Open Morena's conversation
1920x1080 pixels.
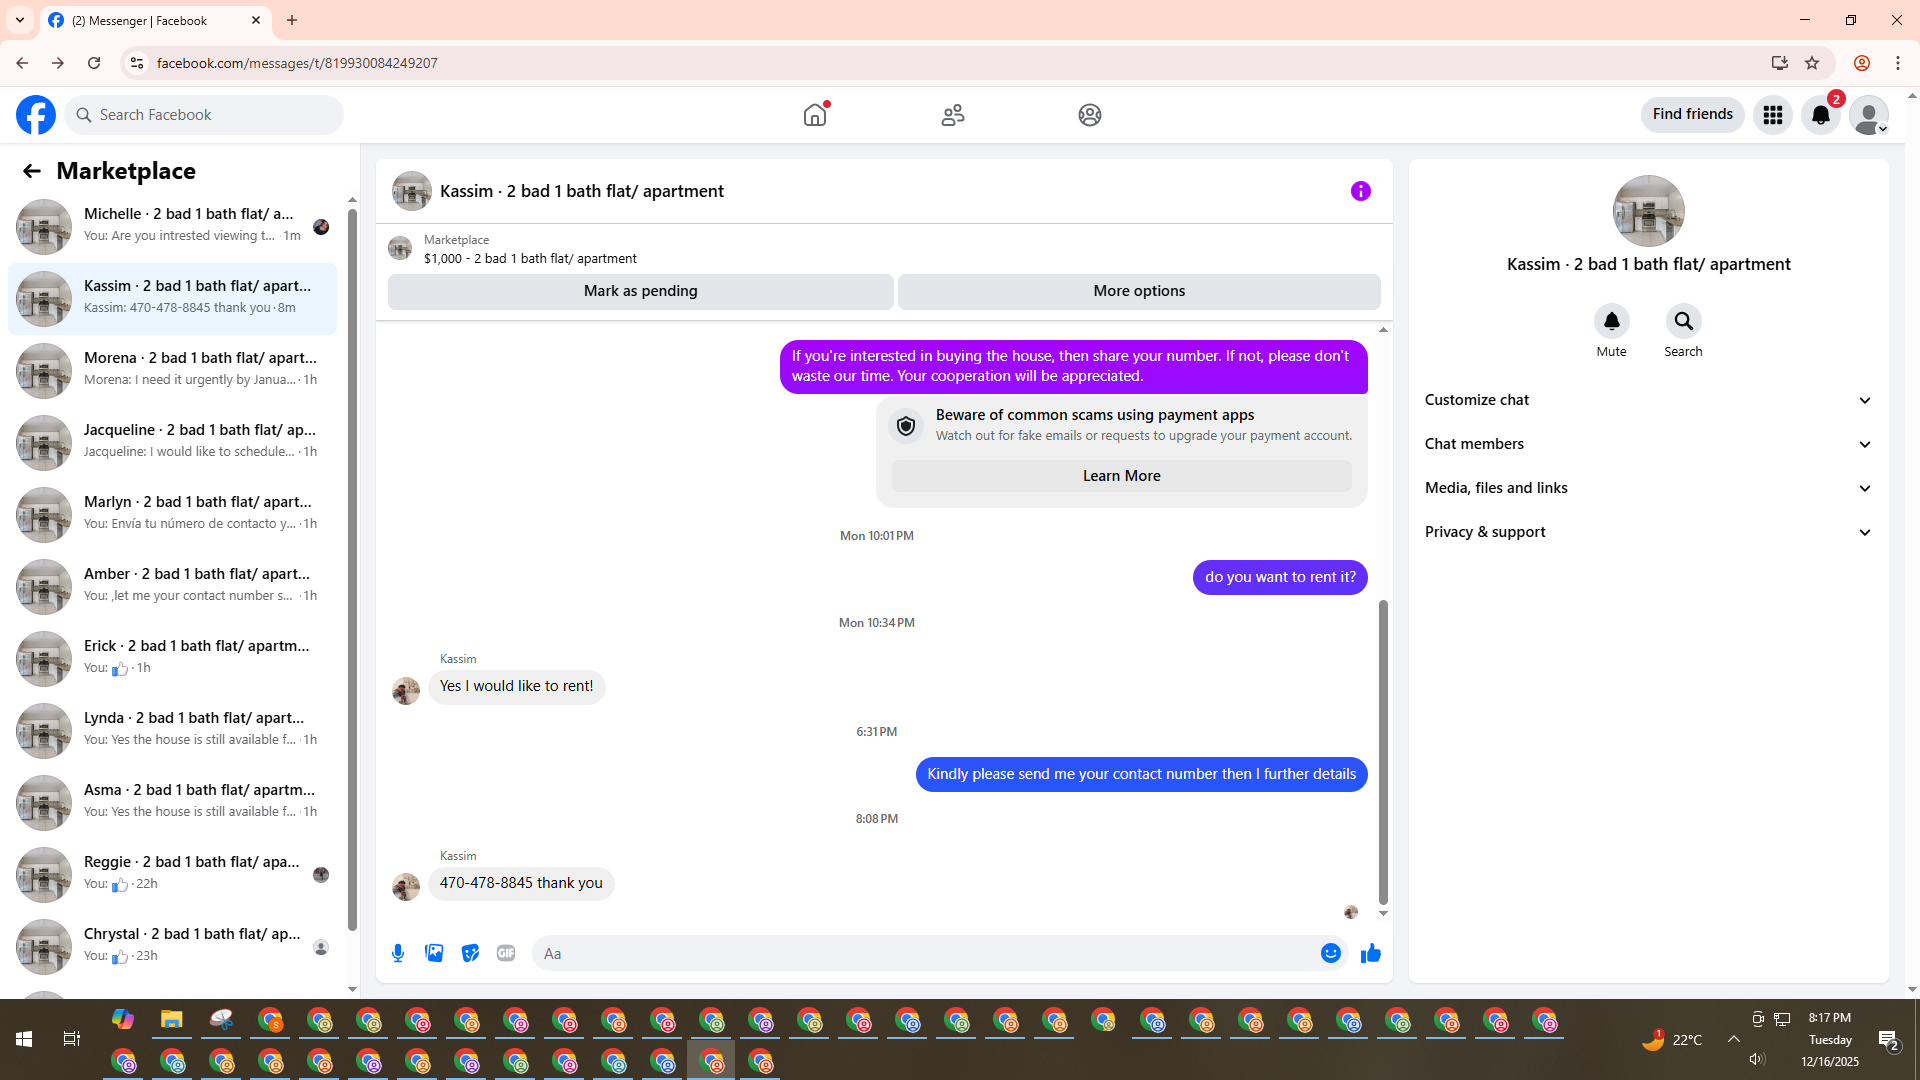(x=172, y=371)
